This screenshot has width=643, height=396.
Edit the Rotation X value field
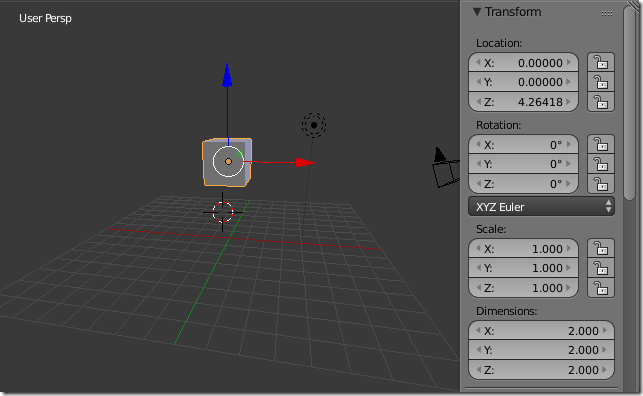[x=523, y=145]
